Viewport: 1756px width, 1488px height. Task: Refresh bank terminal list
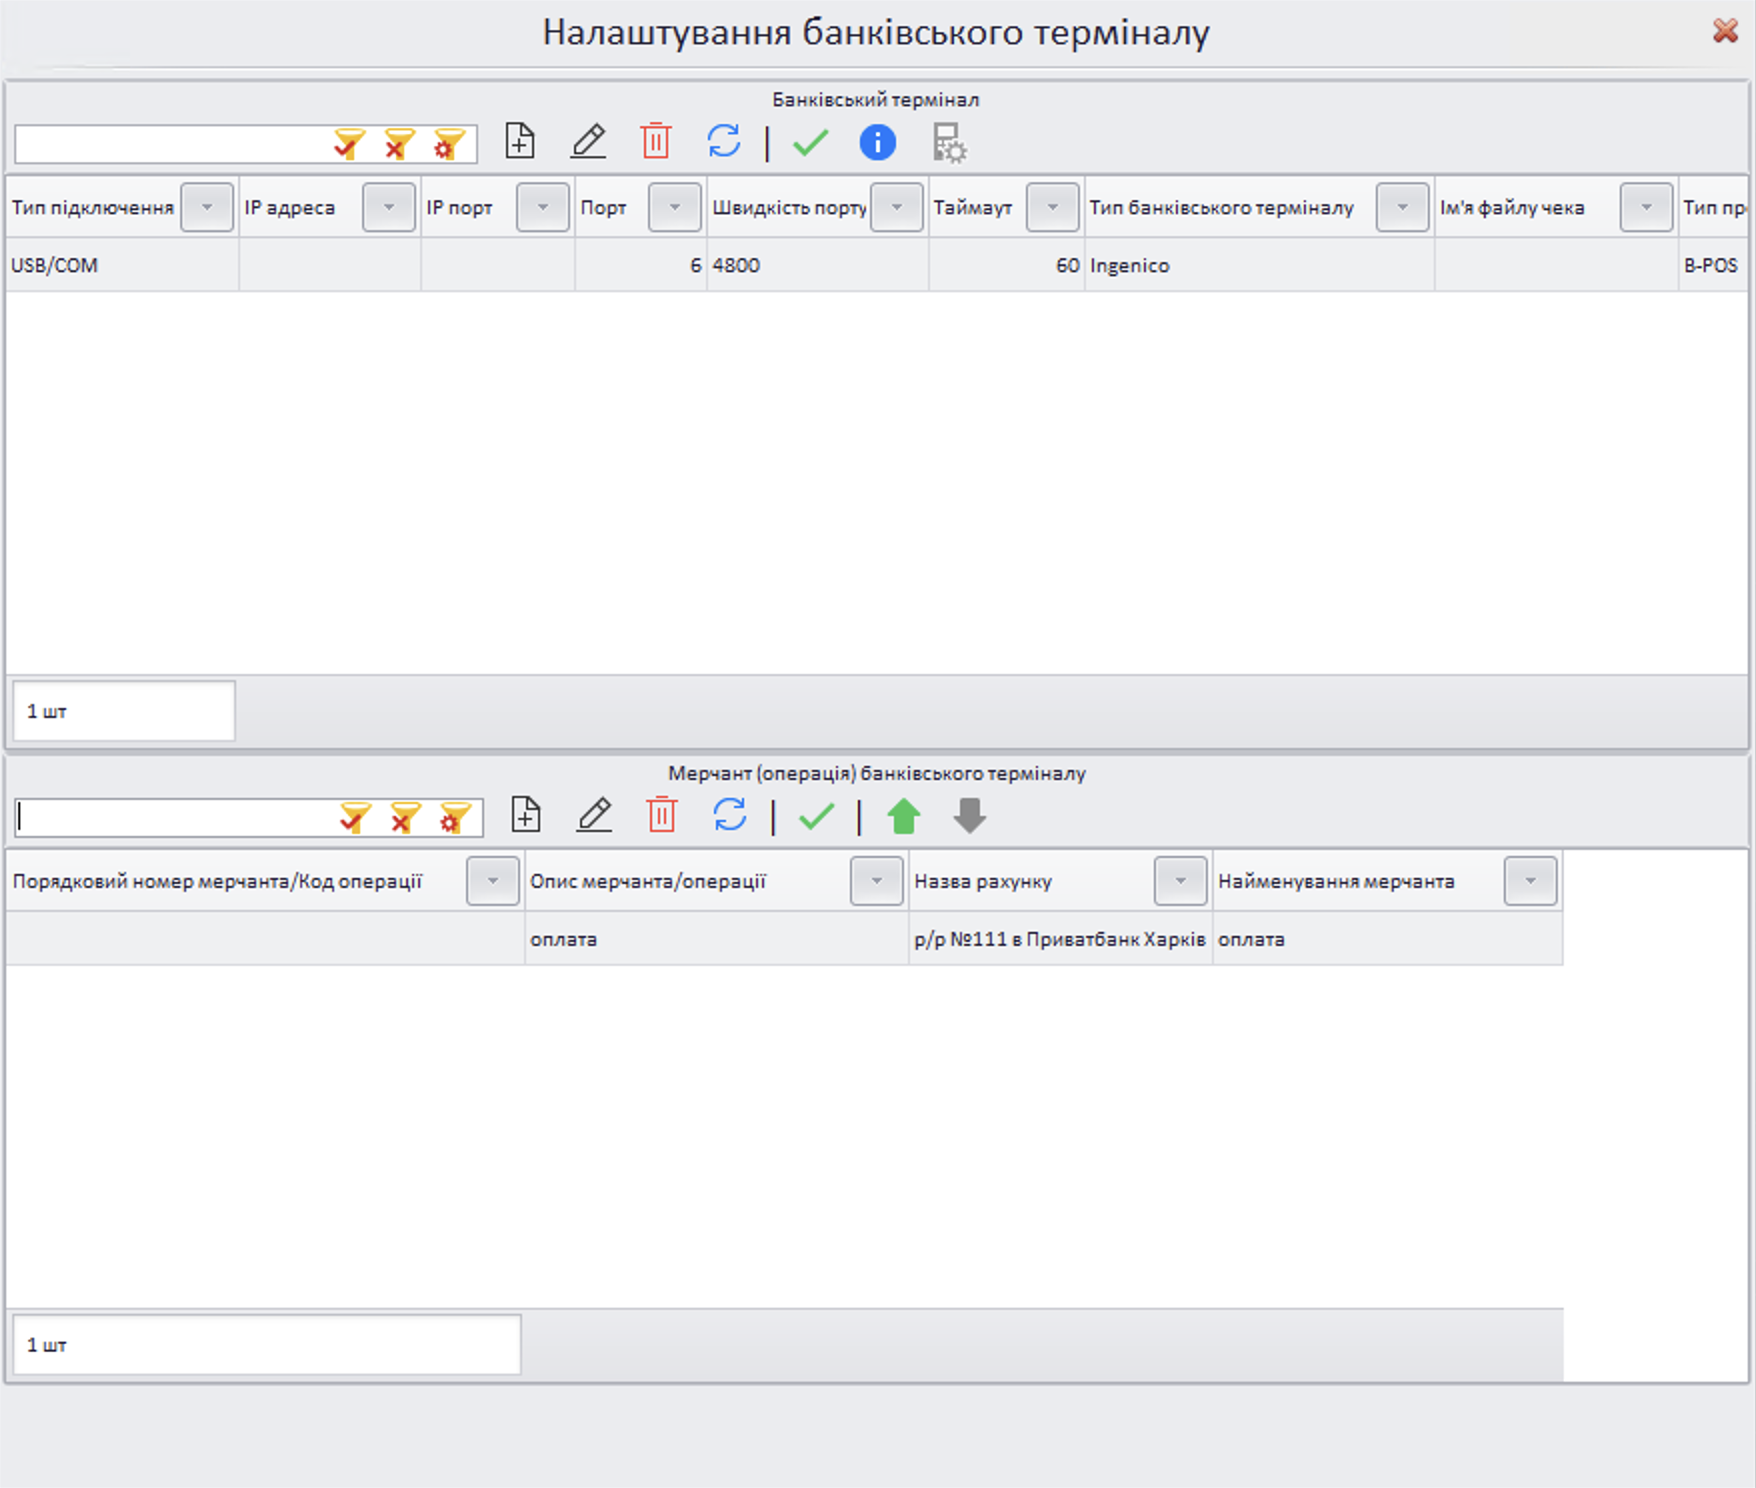tap(724, 141)
